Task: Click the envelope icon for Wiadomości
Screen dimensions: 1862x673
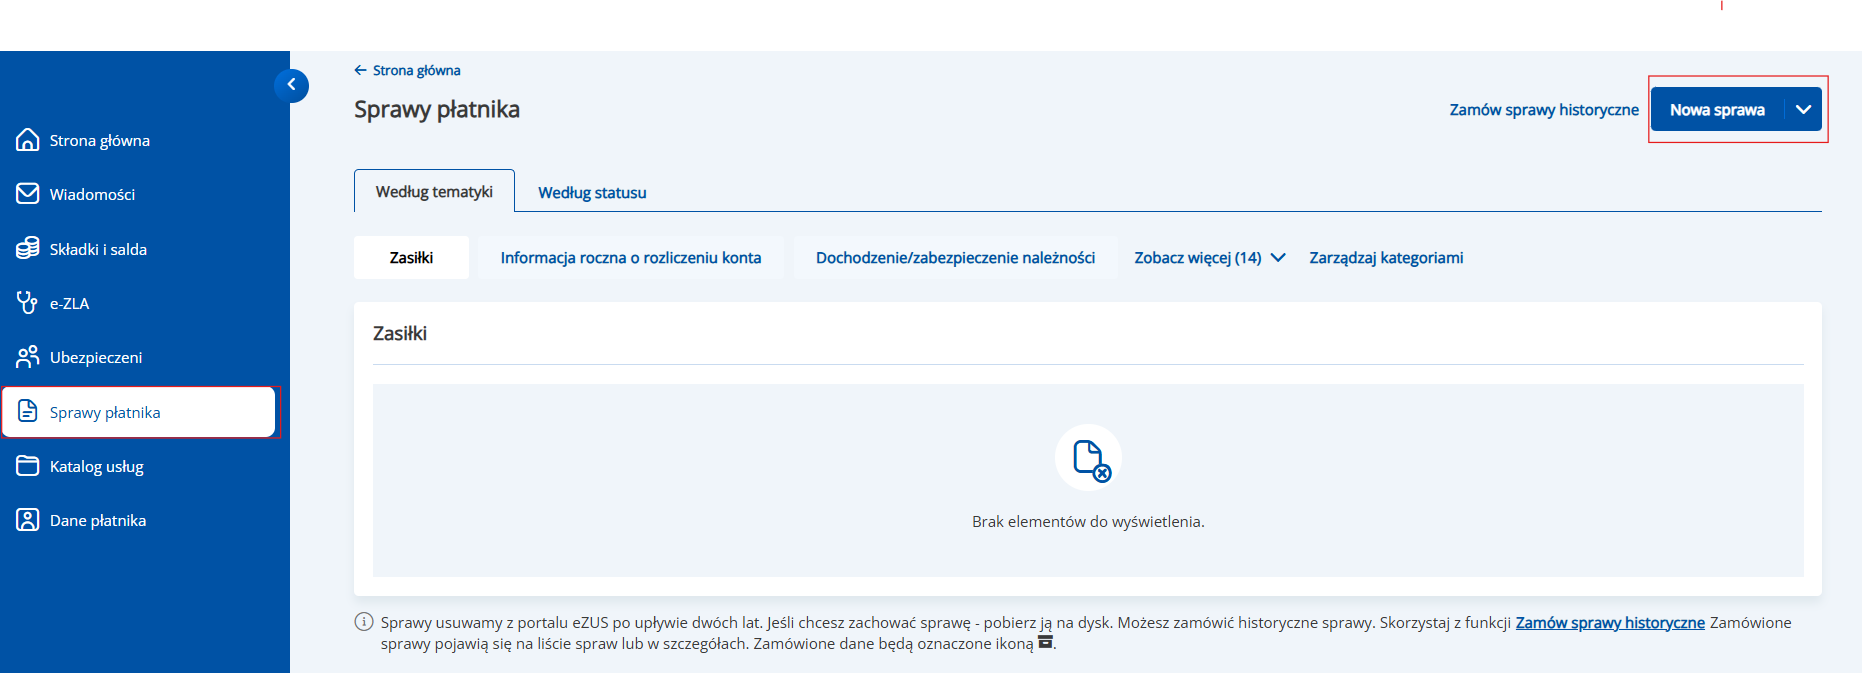Action: [28, 194]
